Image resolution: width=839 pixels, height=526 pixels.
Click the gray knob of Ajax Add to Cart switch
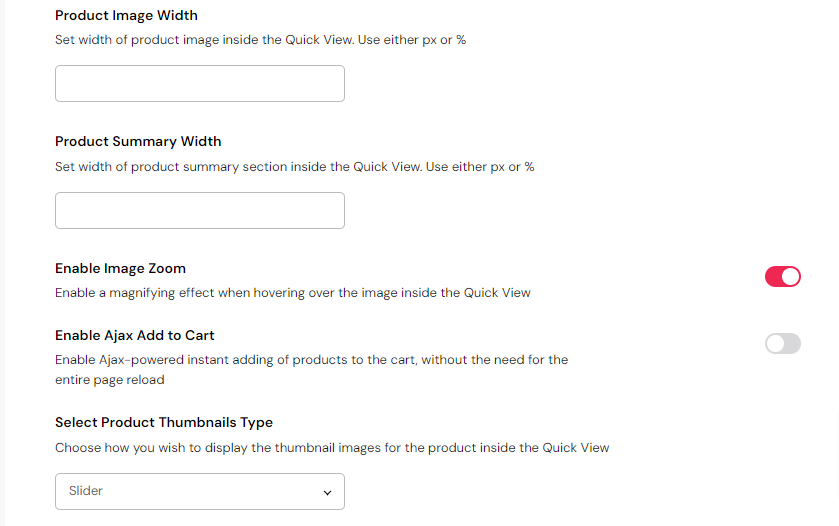pos(775,344)
